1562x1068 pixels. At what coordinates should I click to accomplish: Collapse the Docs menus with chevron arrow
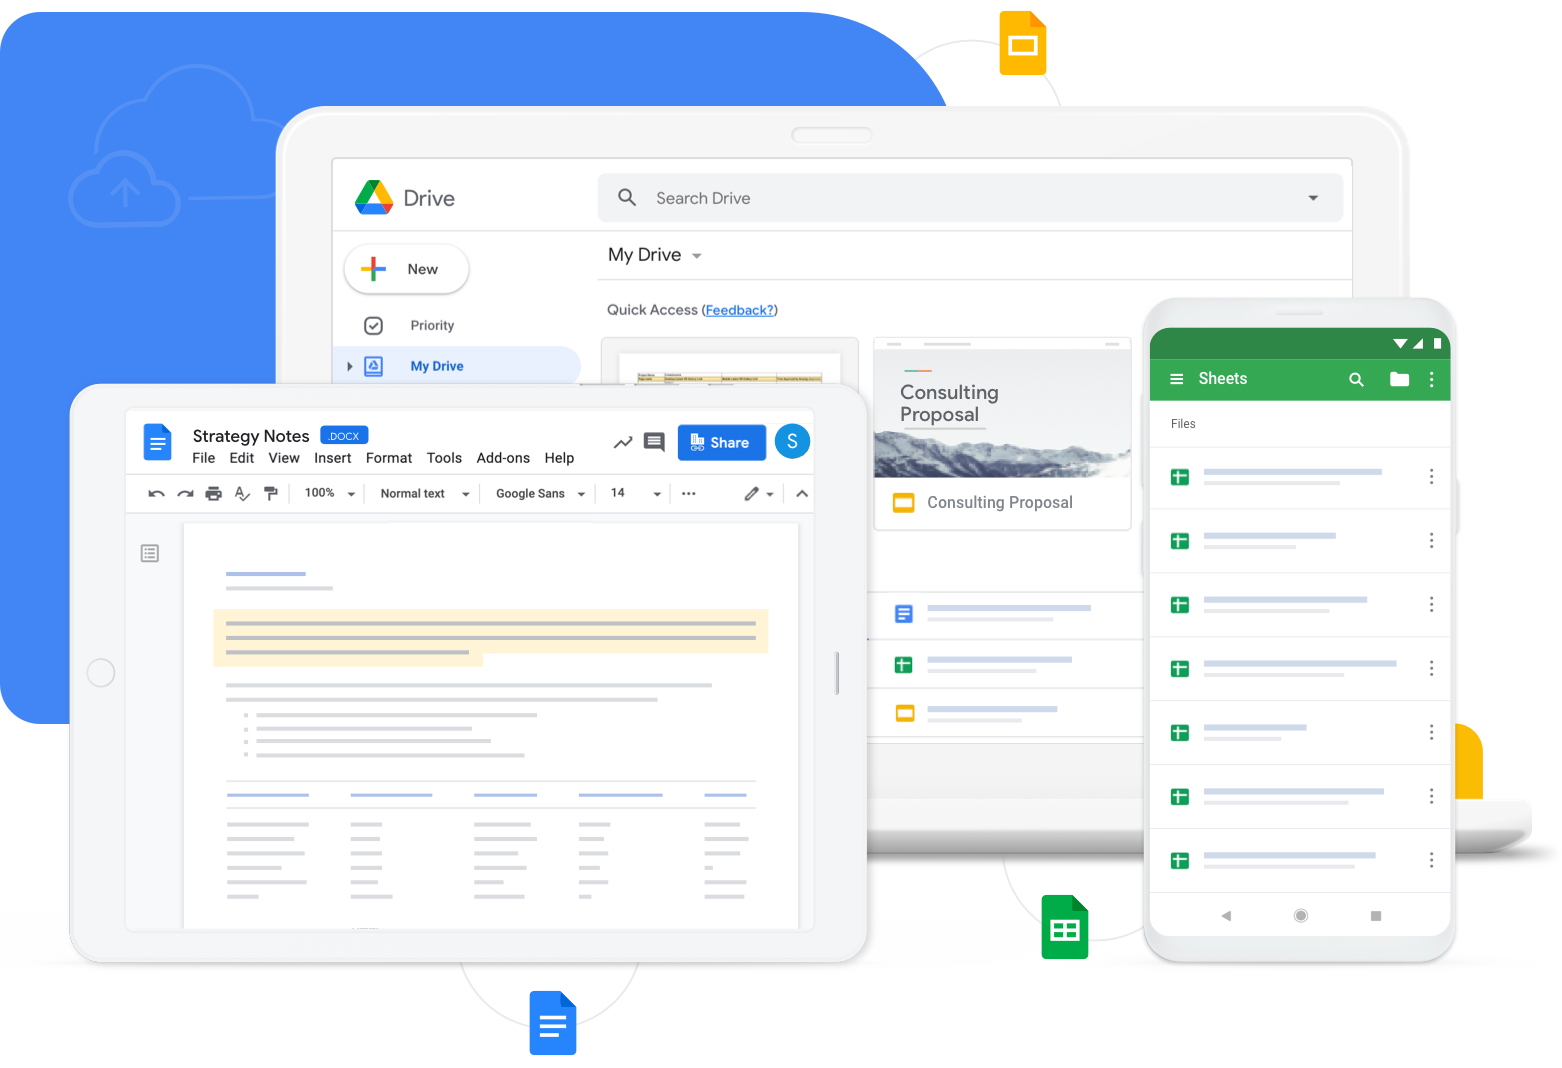[802, 494]
